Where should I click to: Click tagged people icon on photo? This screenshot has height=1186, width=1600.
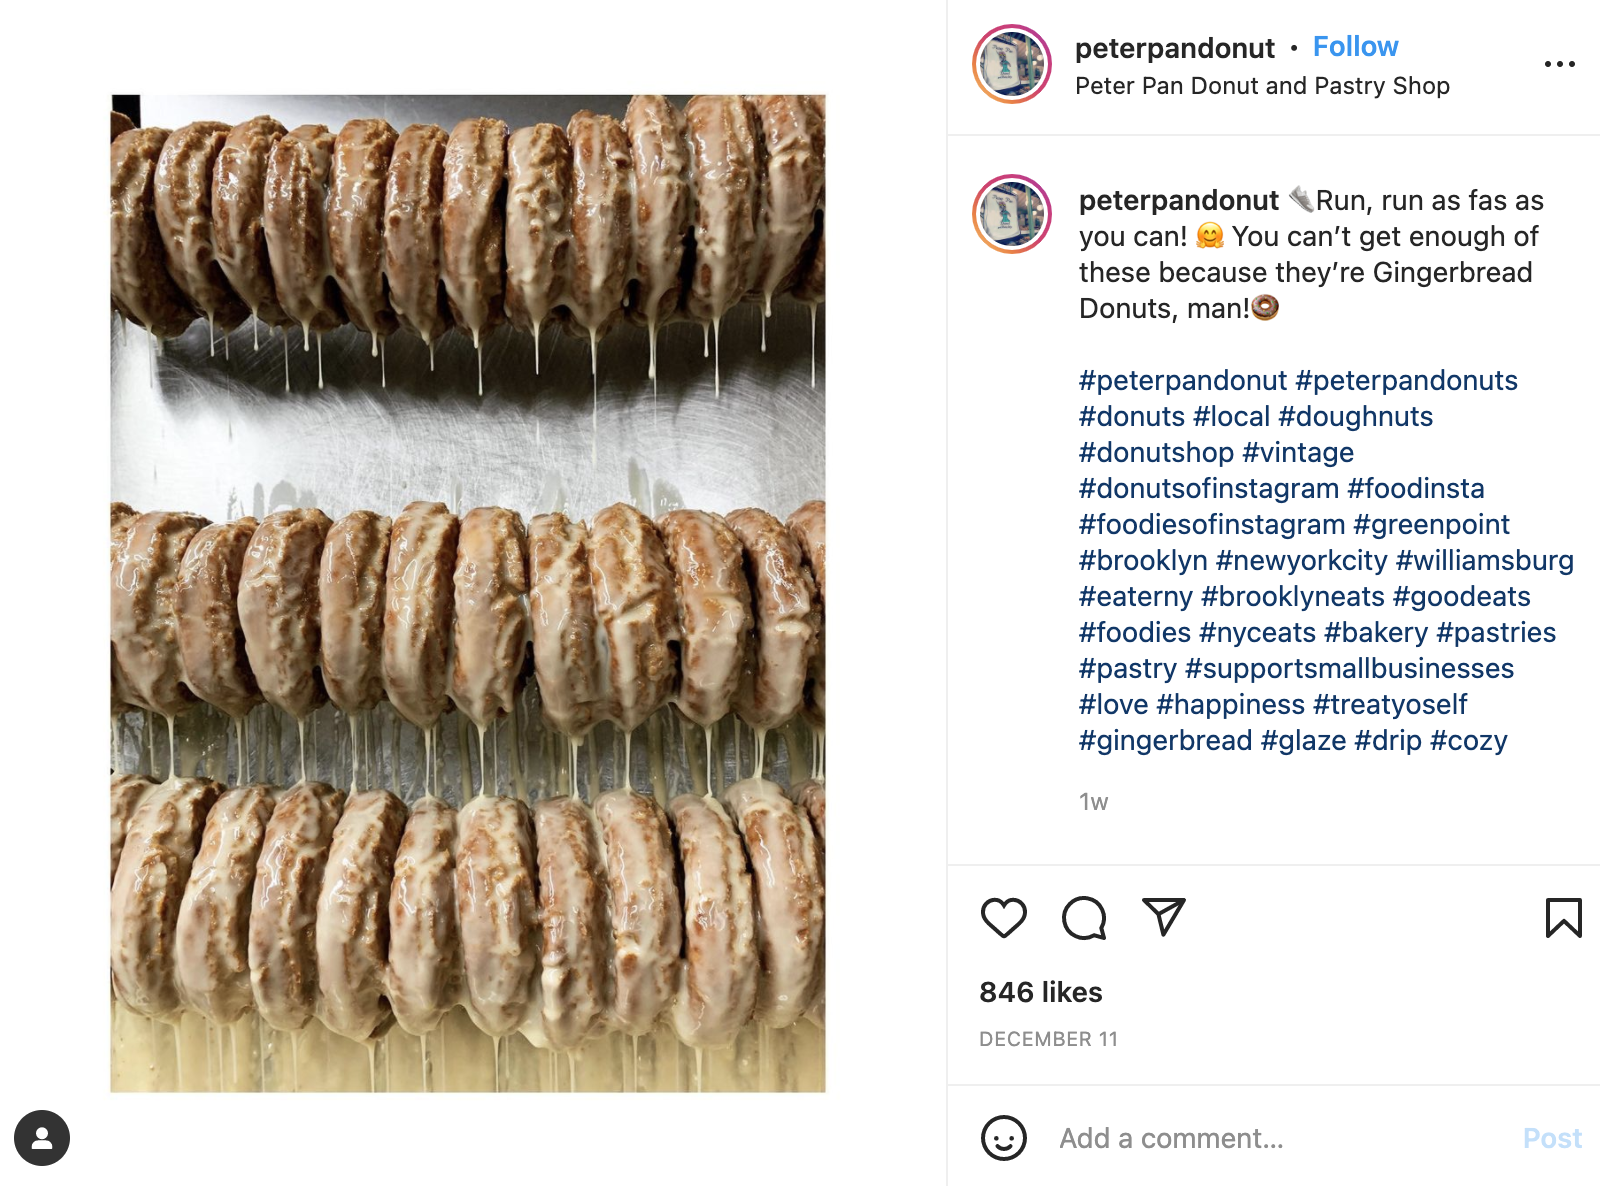[42, 1138]
